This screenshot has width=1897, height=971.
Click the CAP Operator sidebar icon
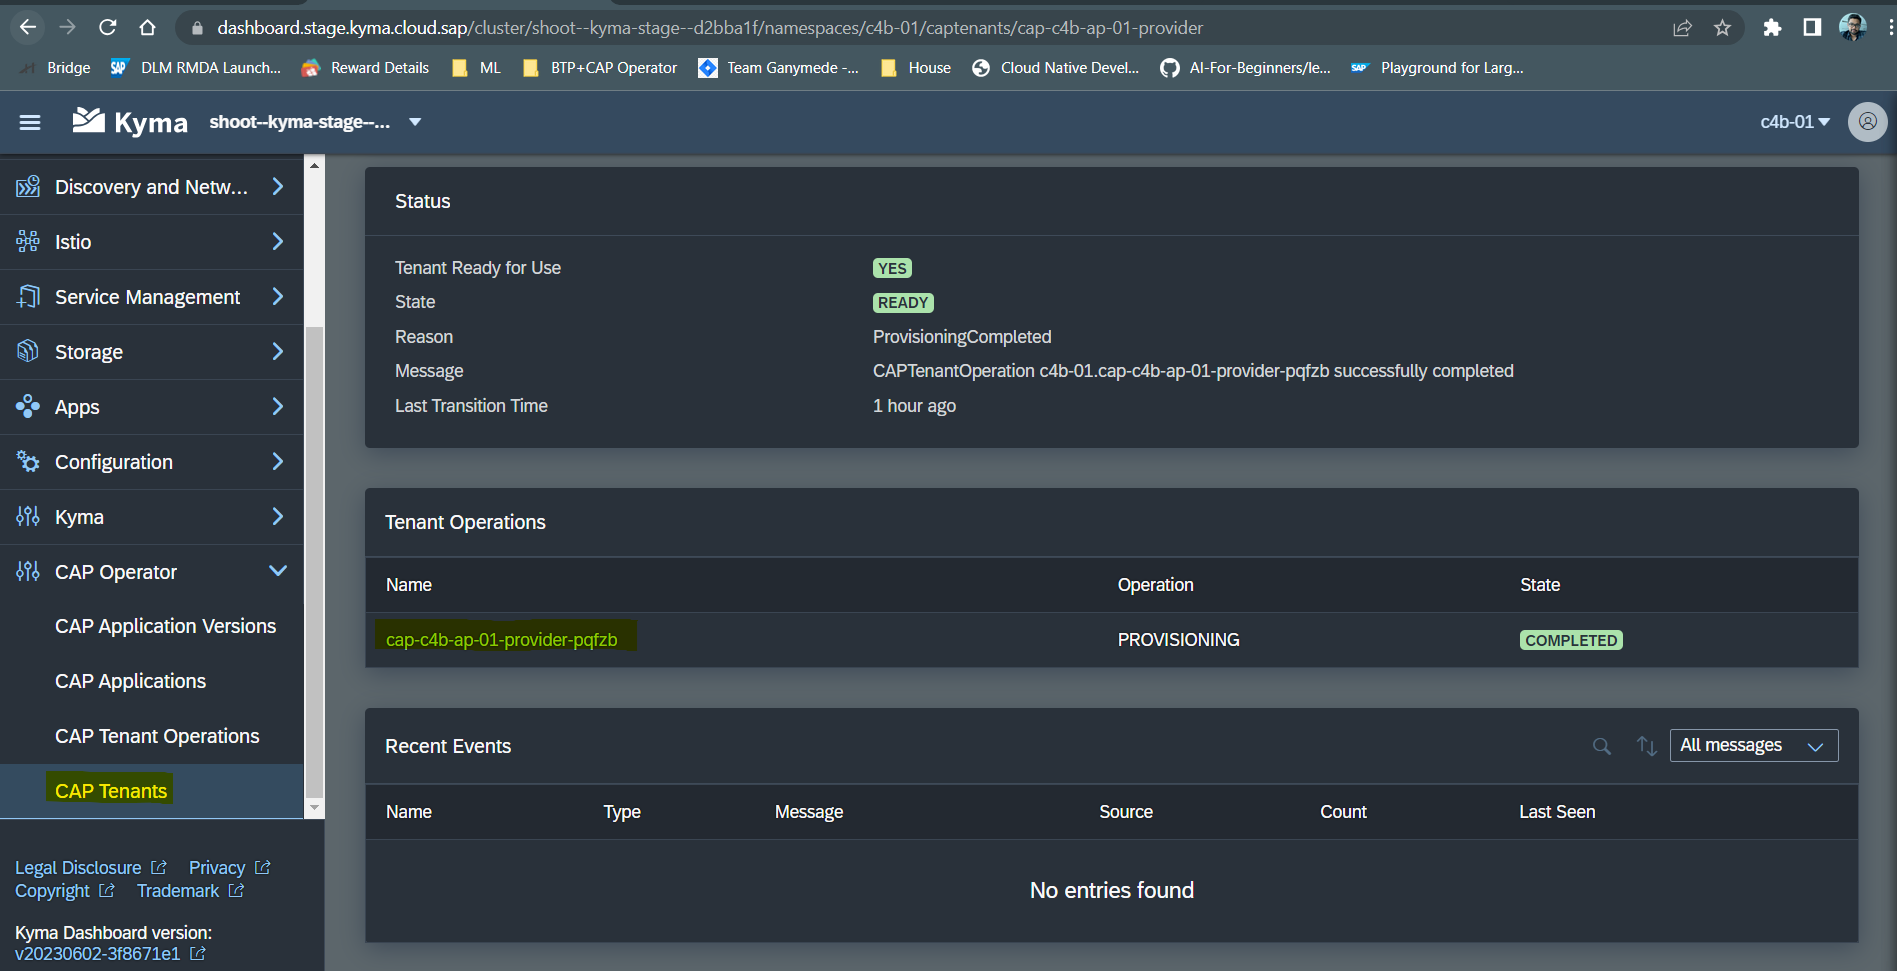tap(27, 571)
